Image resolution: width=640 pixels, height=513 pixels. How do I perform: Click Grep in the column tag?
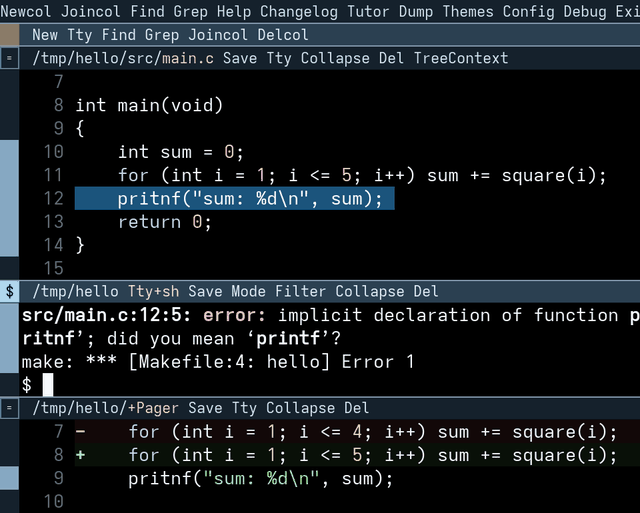pos(162,35)
